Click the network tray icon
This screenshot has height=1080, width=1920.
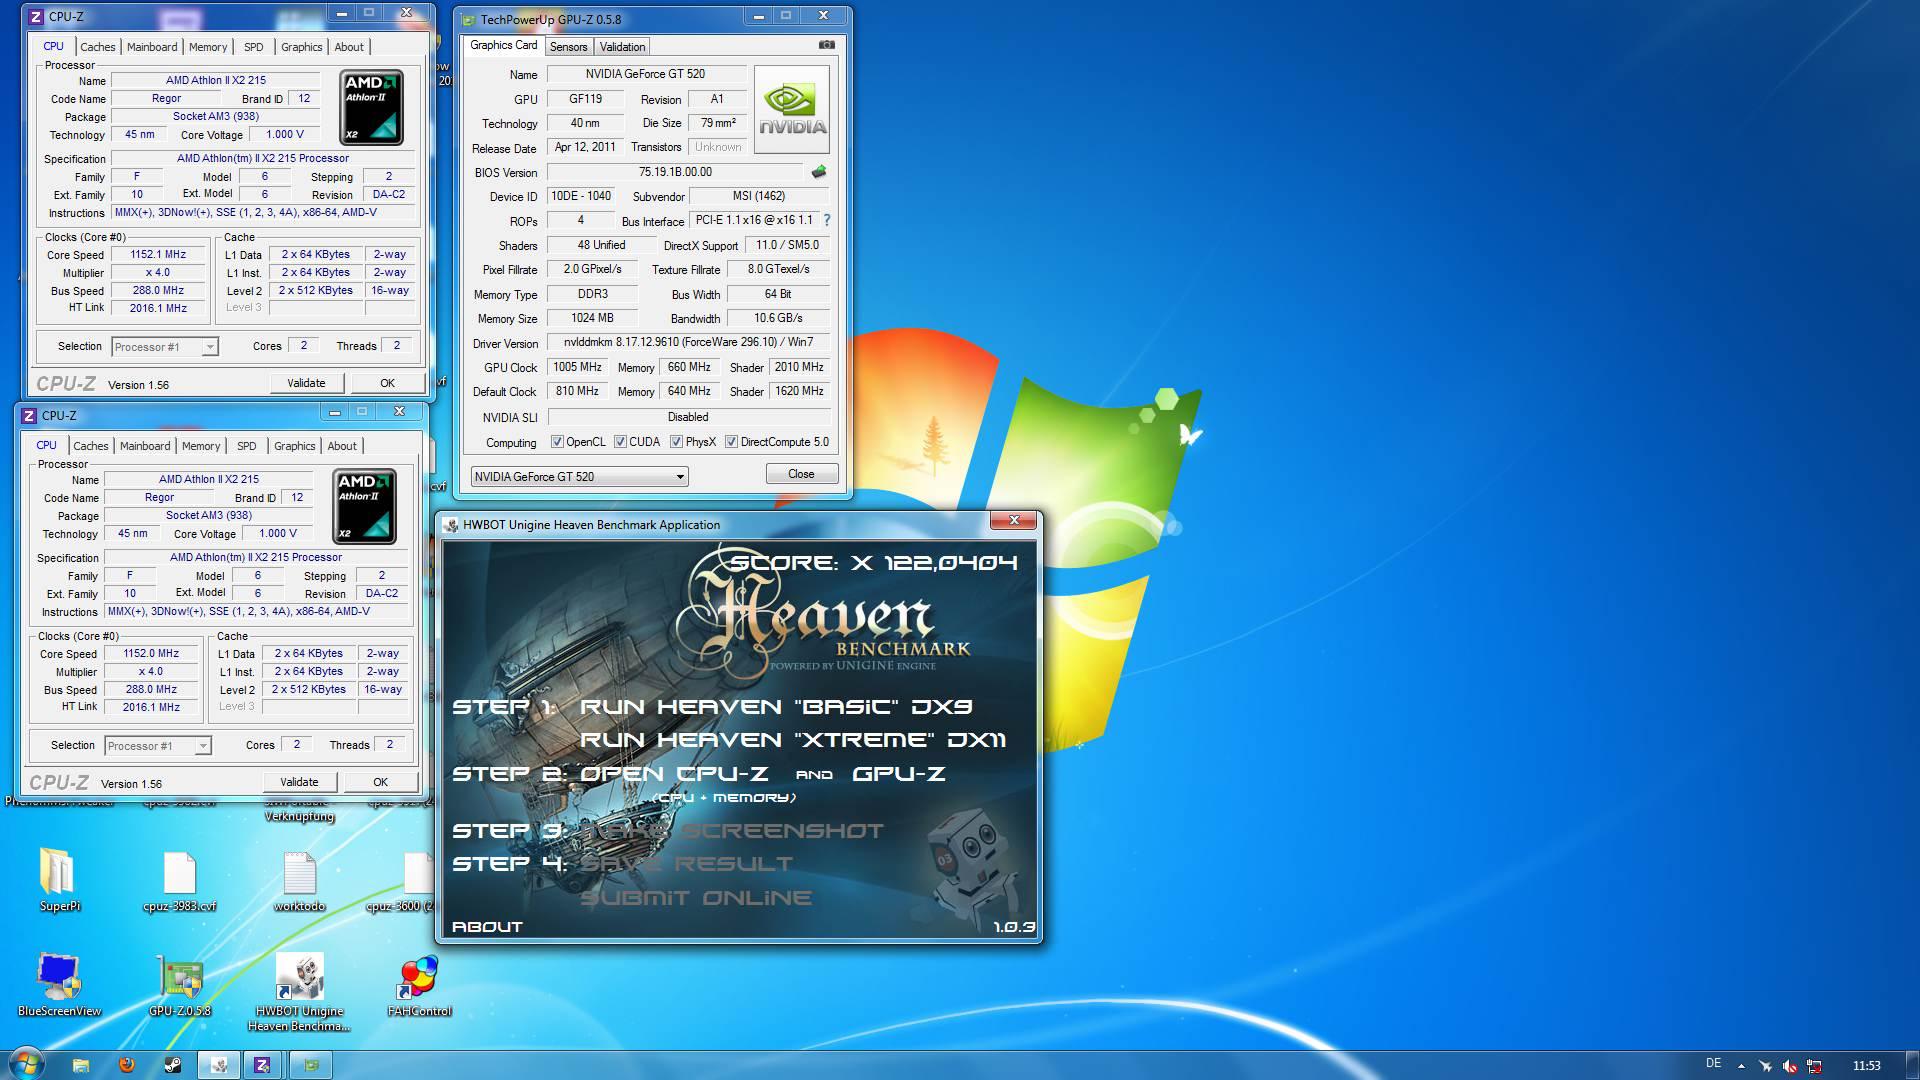point(1814,1066)
